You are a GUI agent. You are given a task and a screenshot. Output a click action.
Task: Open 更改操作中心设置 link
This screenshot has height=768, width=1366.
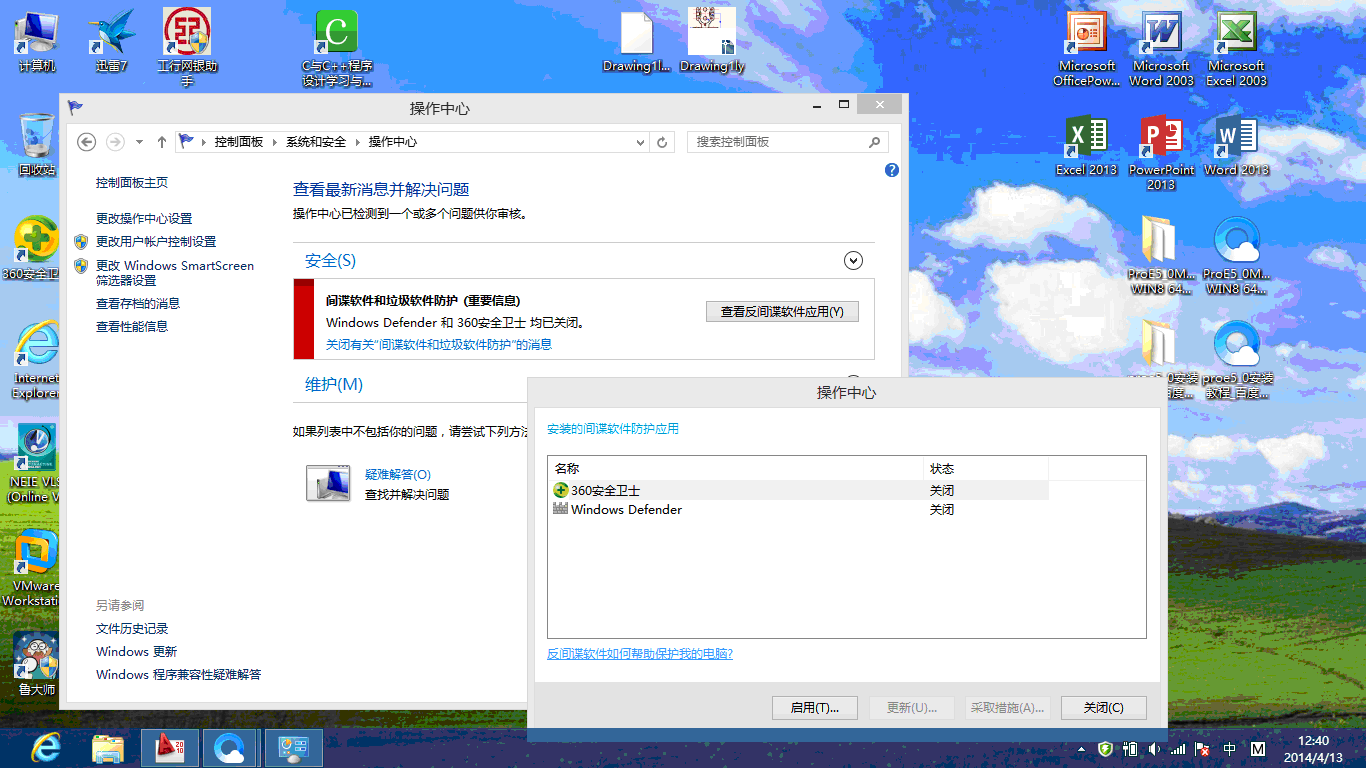[144, 218]
